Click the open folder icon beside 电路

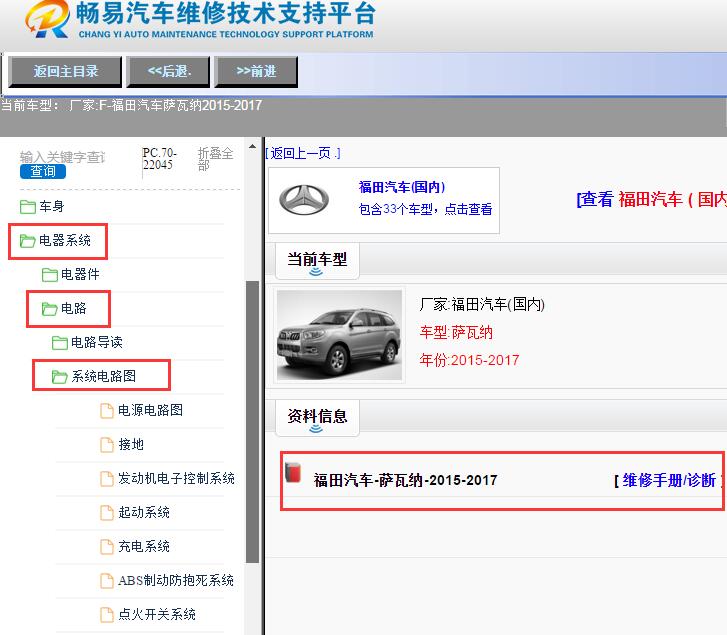pyautogui.click(x=49, y=309)
